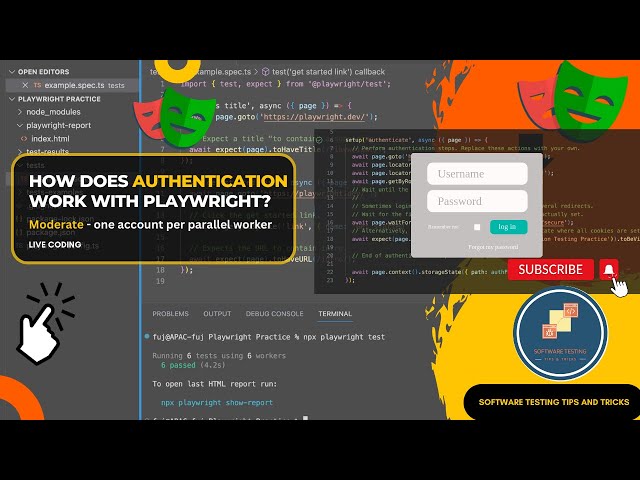This screenshot has height=480, width=640.
Task: Expand the node_modules folder
Action: click(x=20, y=112)
